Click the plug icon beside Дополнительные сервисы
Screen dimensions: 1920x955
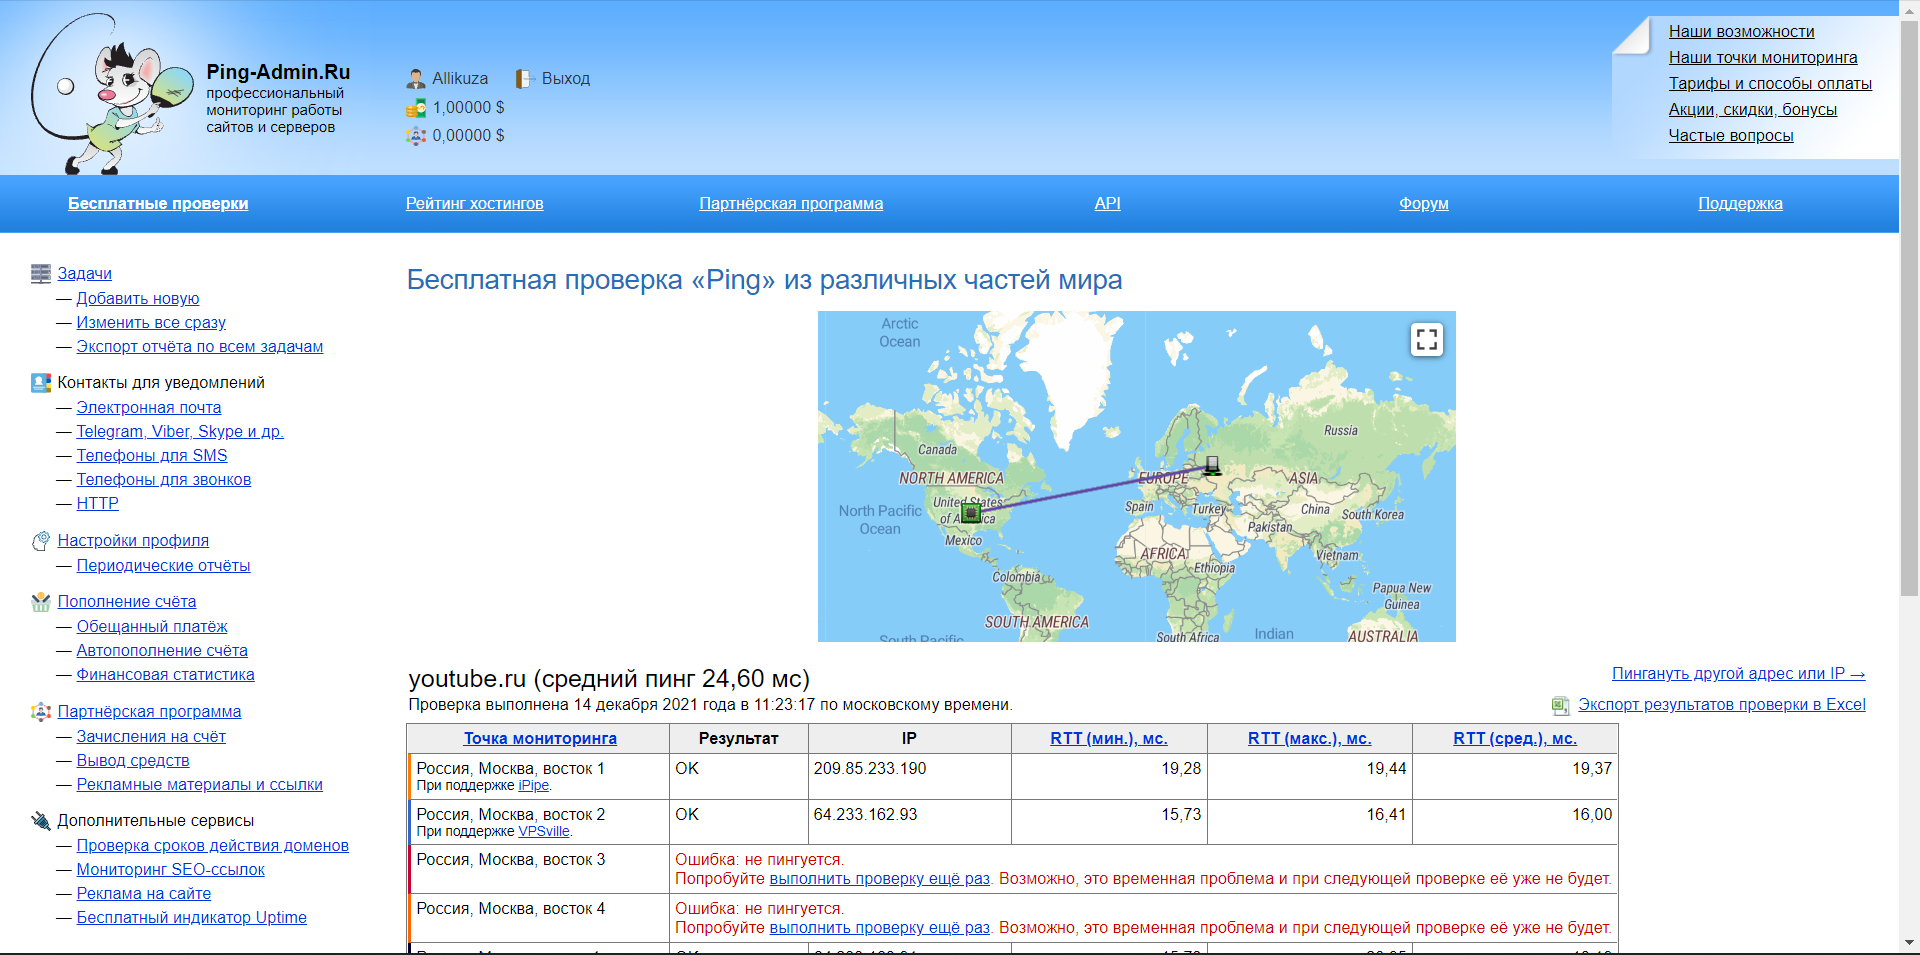click(x=41, y=821)
